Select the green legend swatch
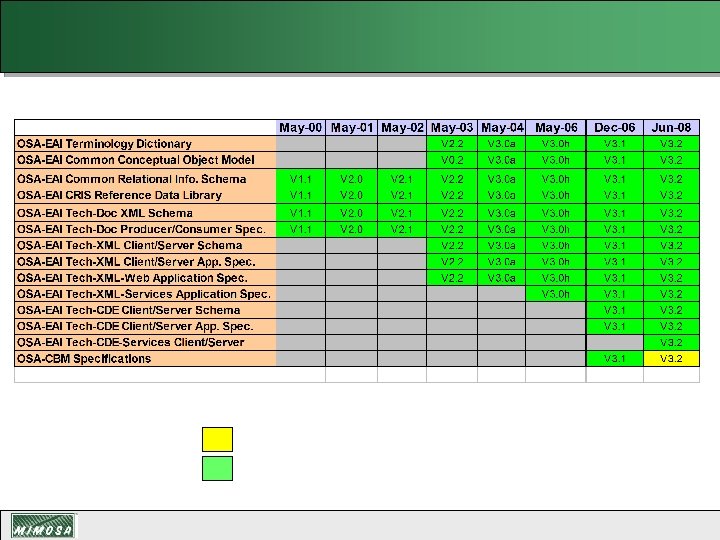This screenshot has width=720, height=540. click(217, 468)
